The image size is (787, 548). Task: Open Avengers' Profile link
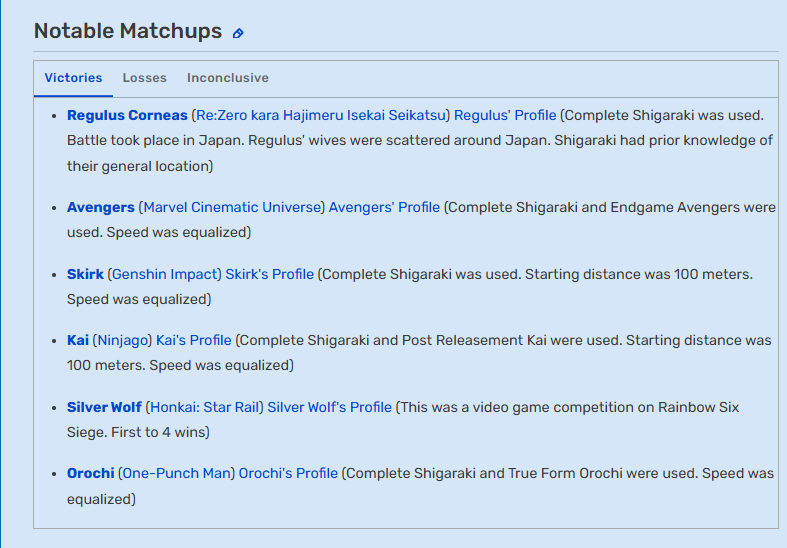384,207
